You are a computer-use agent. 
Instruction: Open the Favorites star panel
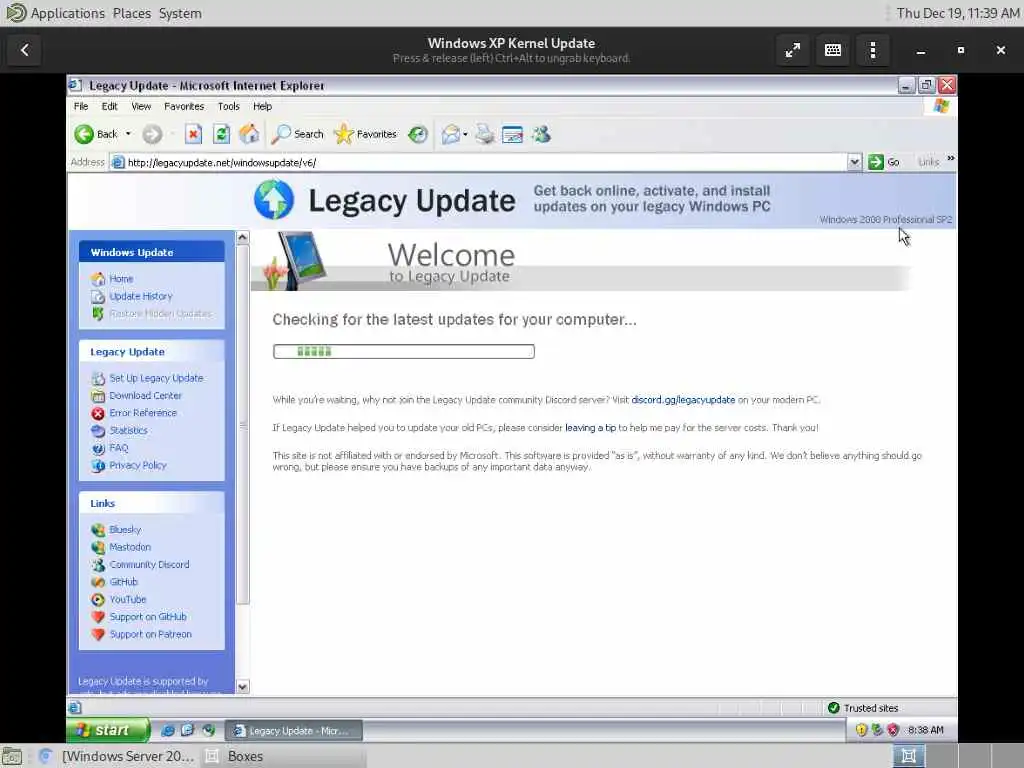(x=365, y=135)
